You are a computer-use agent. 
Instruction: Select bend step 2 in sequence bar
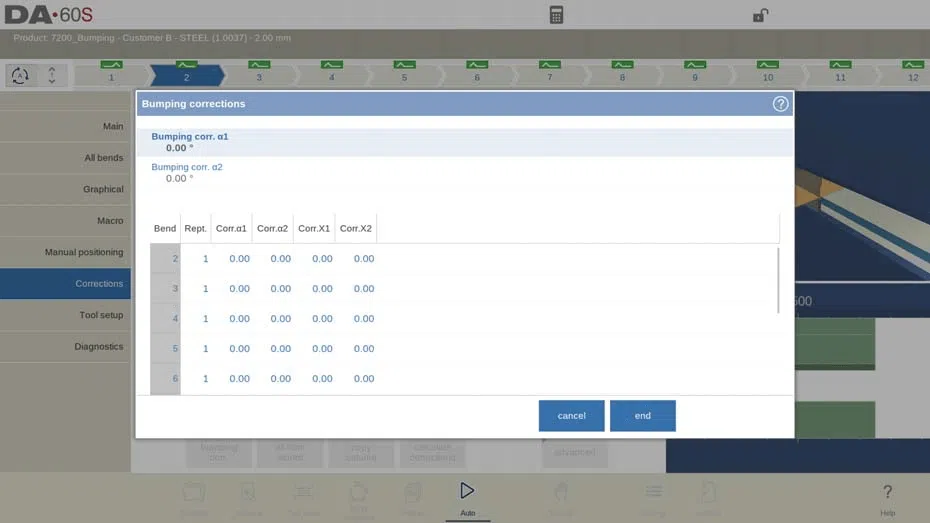coord(187,74)
